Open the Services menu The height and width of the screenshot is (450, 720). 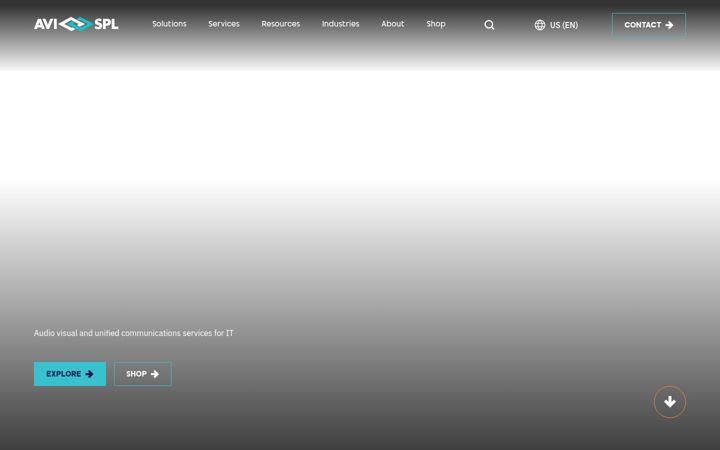(x=224, y=24)
